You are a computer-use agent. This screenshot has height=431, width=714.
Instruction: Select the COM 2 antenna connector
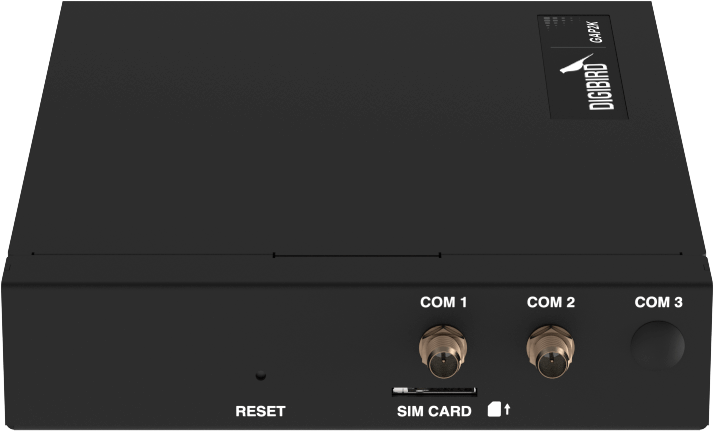550,351
